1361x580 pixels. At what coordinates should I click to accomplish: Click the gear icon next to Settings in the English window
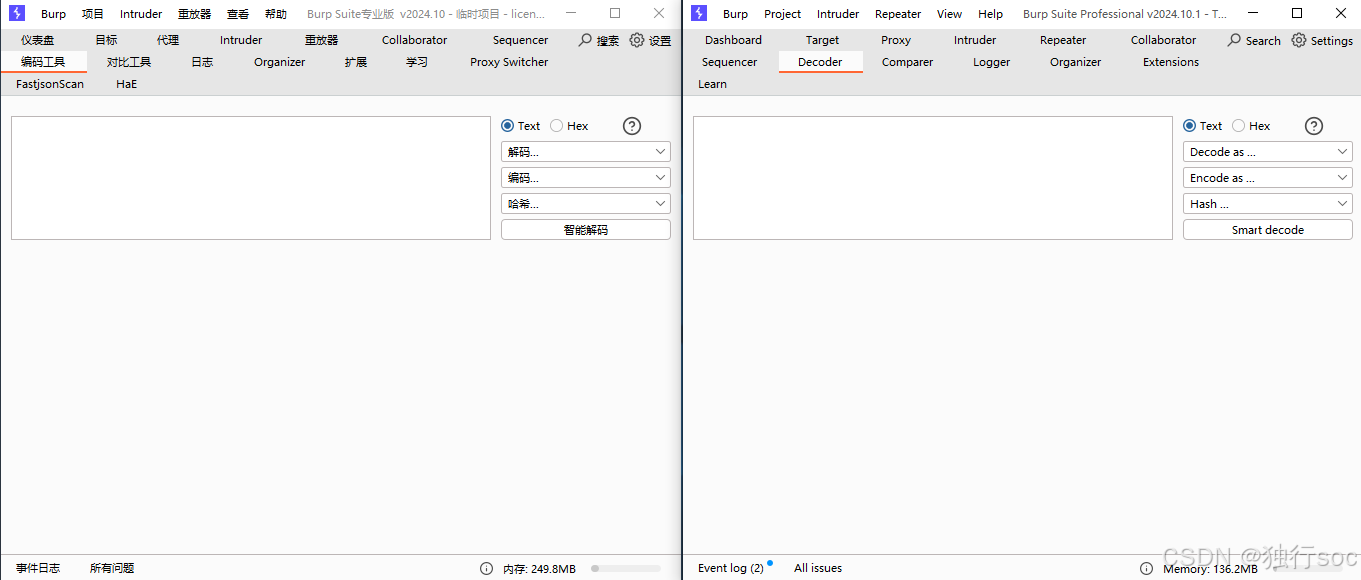[x=1299, y=40]
